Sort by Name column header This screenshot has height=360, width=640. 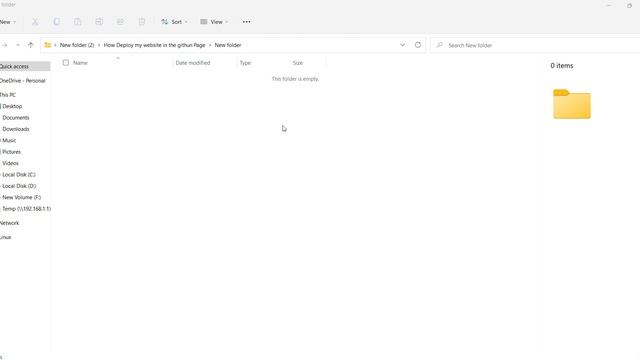[x=80, y=63]
